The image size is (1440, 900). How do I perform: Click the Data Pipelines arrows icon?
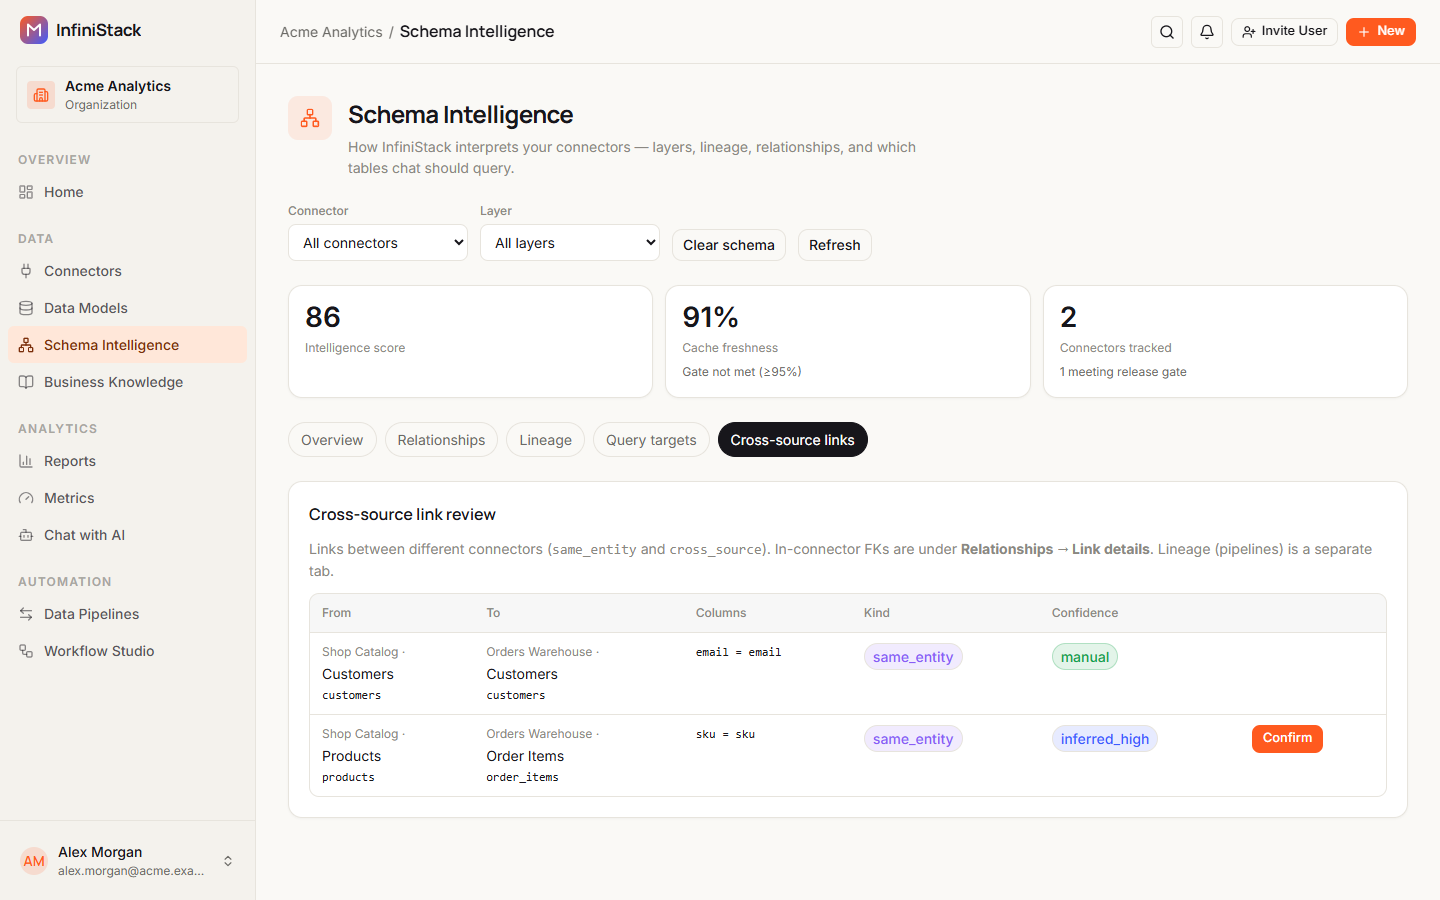pyautogui.click(x=26, y=614)
